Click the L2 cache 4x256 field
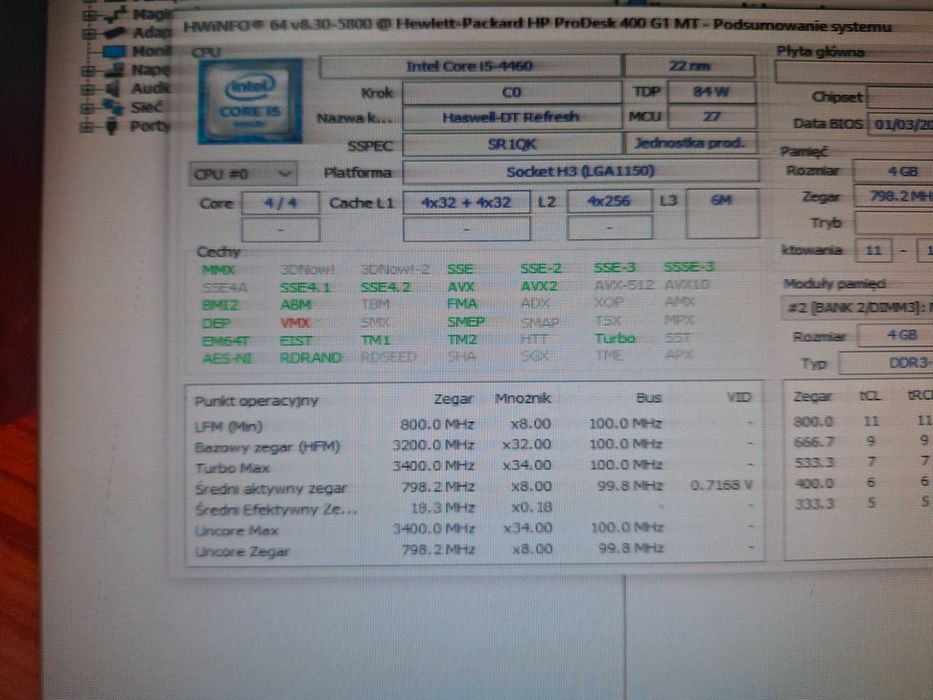The width and height of the screenshot is (933, 700). click(609, 201)
